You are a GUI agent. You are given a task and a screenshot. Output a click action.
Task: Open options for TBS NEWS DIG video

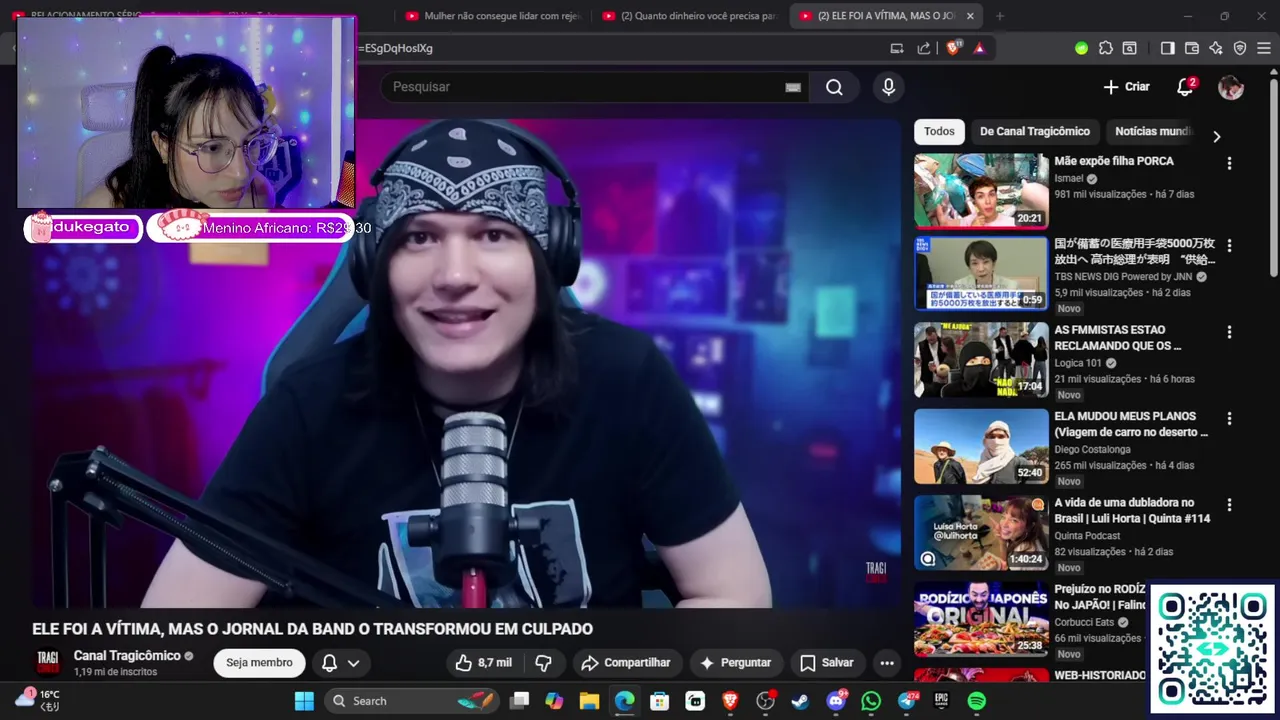1229,245
